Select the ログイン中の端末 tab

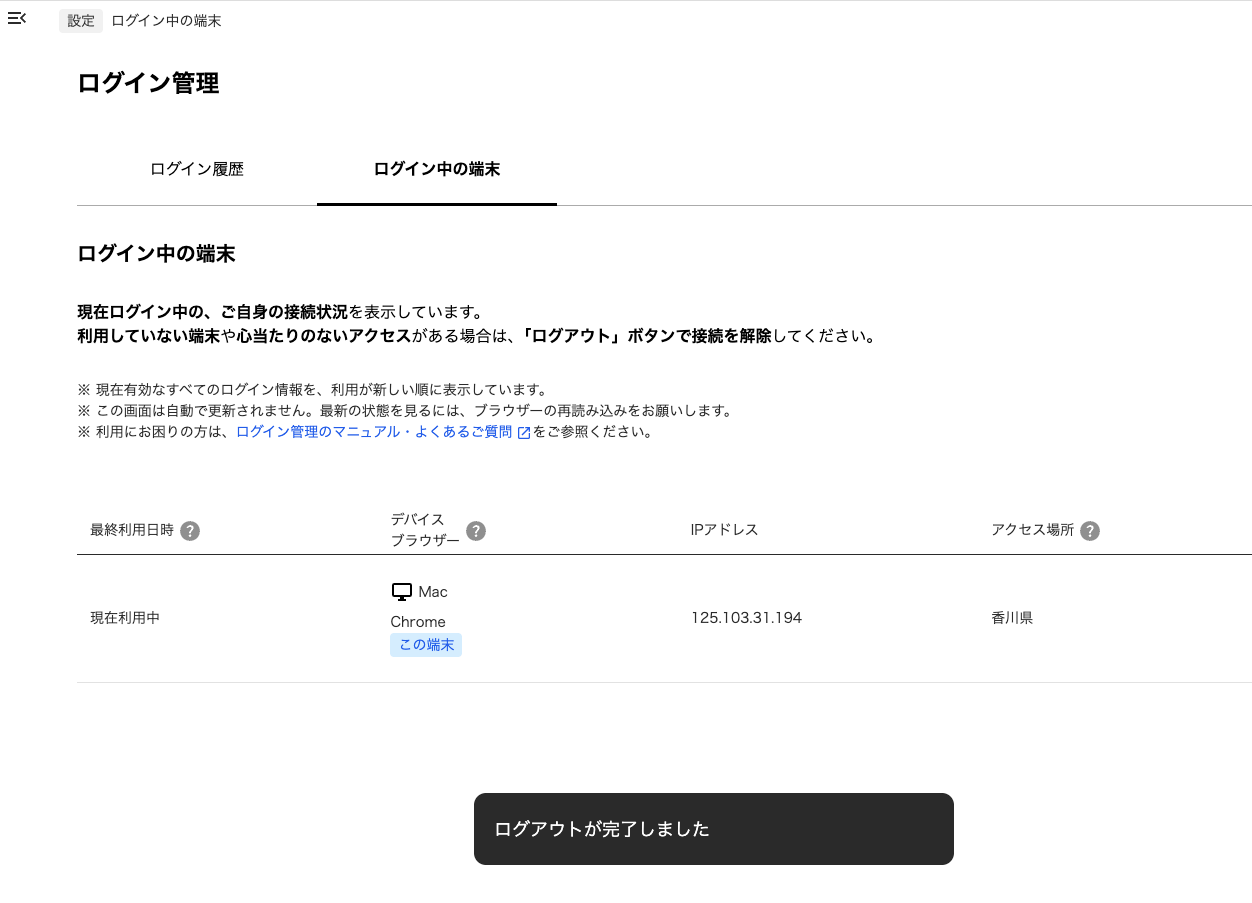click(x=437, y=169)
